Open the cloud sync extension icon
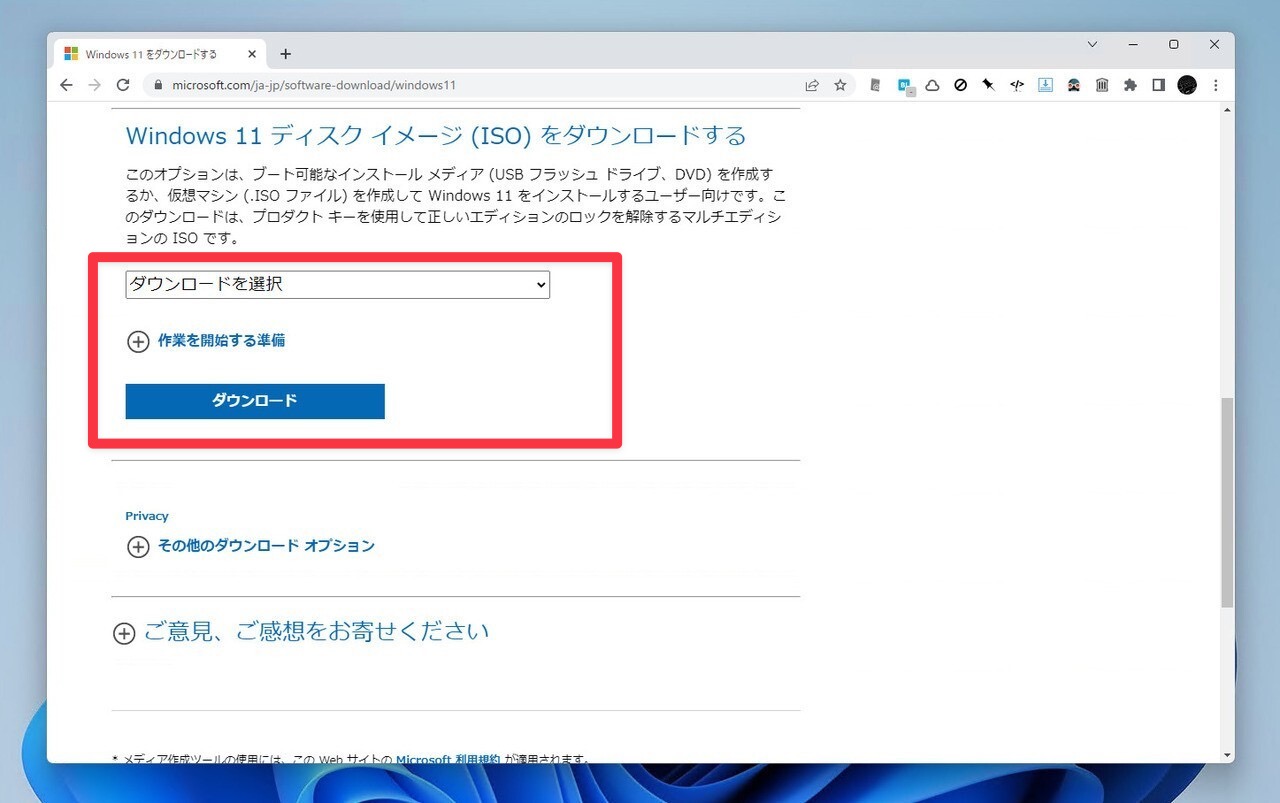 point(931,85)
